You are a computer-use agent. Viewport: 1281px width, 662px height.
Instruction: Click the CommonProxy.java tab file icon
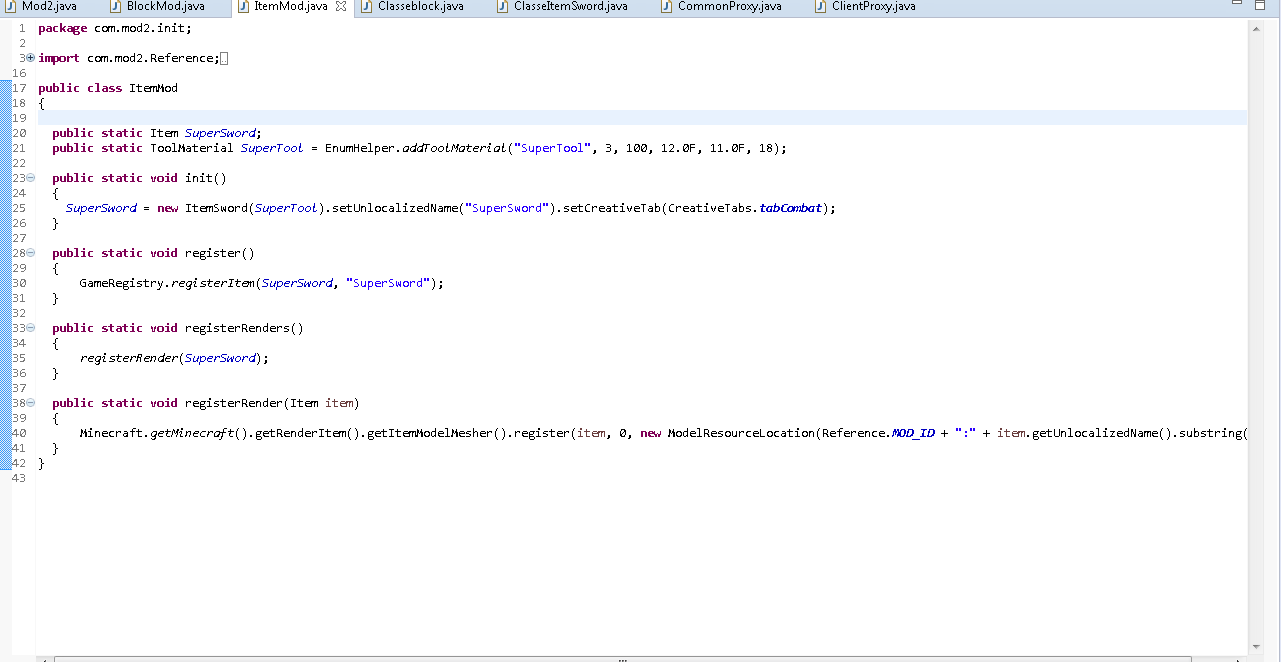[667, 6]
